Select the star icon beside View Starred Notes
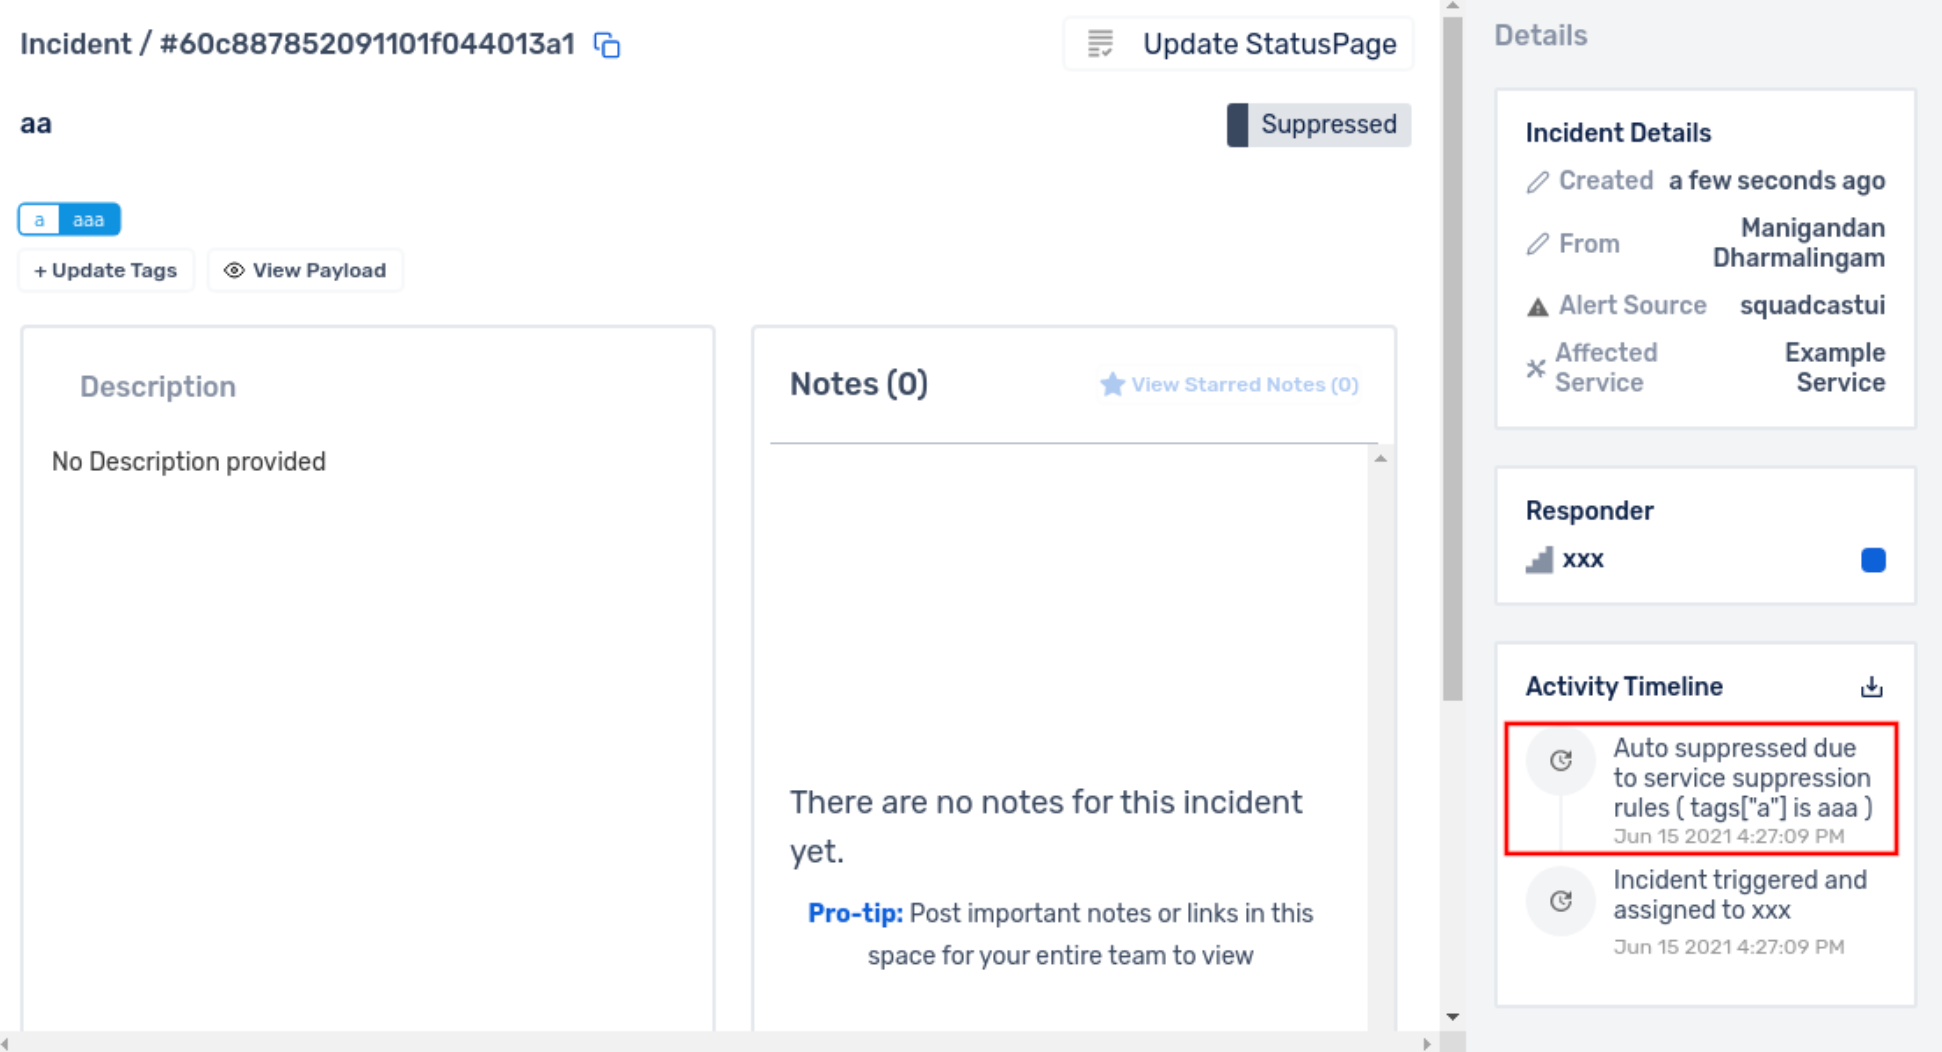Screen dimensions: 1942x1052 (x=1112, y=383)
